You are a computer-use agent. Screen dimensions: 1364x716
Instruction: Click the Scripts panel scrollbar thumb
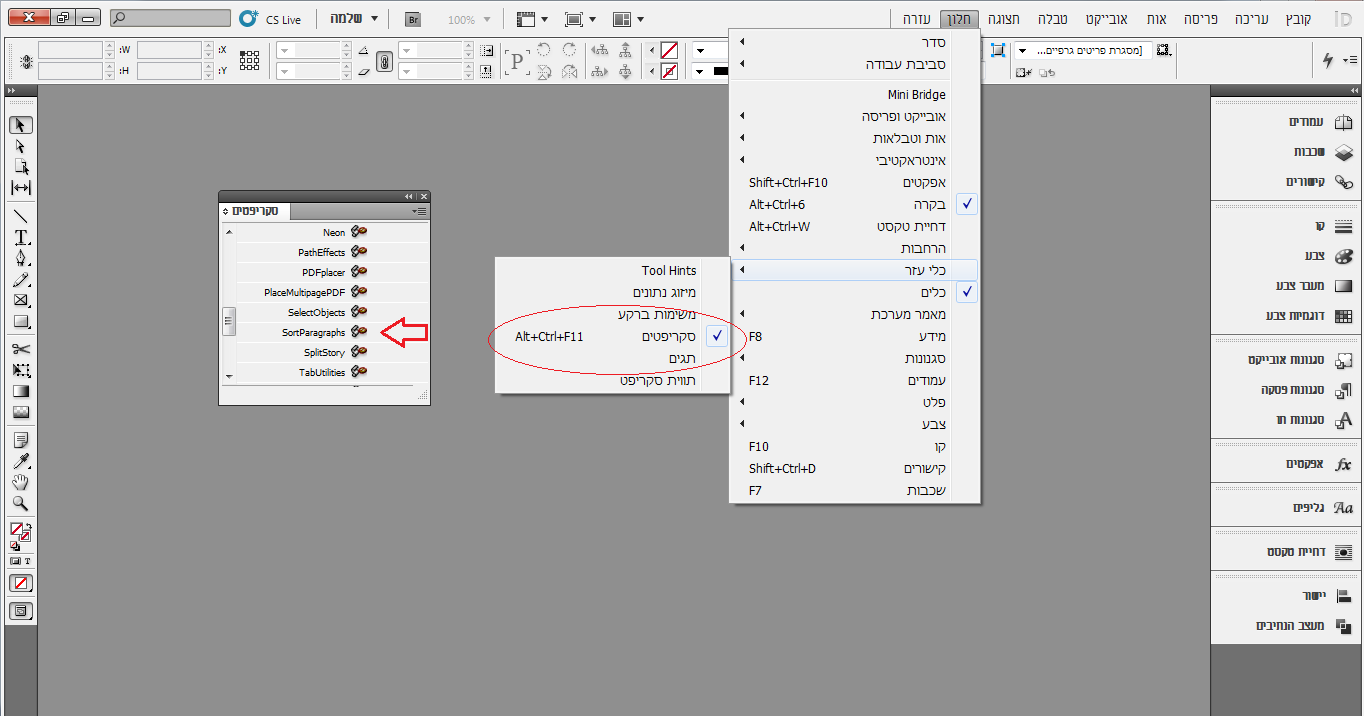[229, 321]
